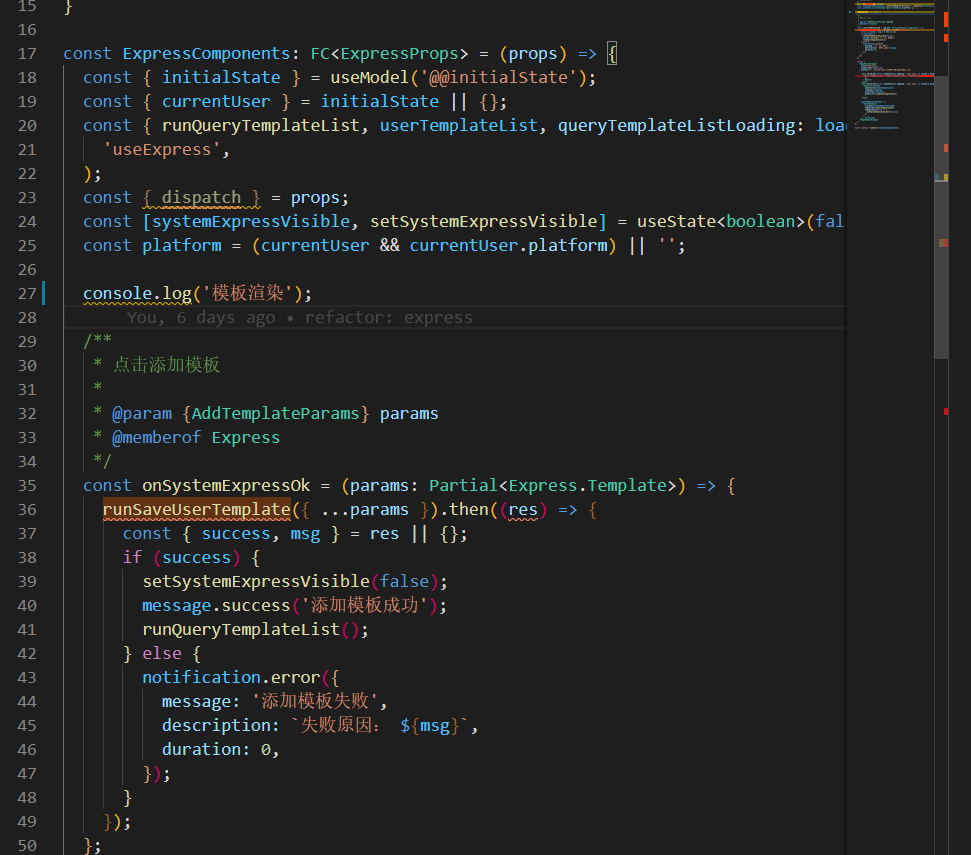
Task: Place cursor on the underlined dispatch warning
Action: click(x=201, y=197)
